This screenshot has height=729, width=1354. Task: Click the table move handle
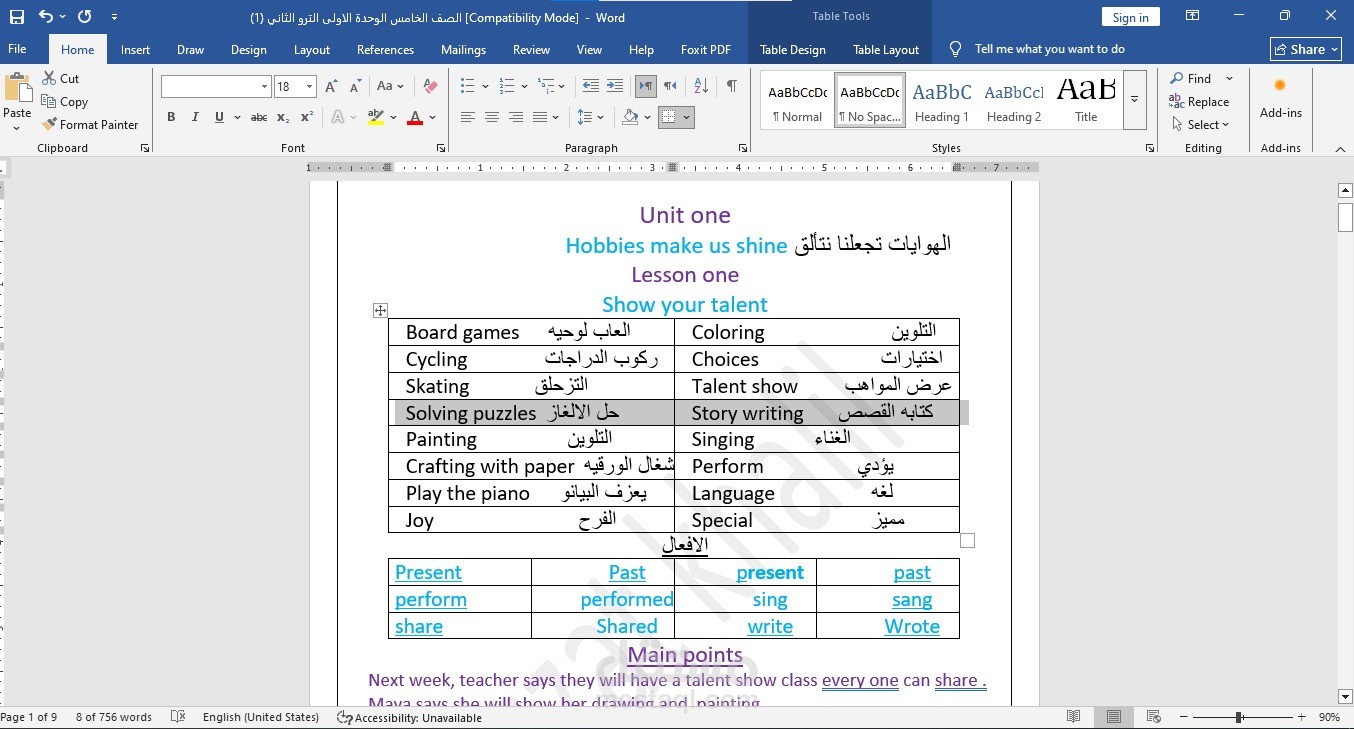pos(380,310)
